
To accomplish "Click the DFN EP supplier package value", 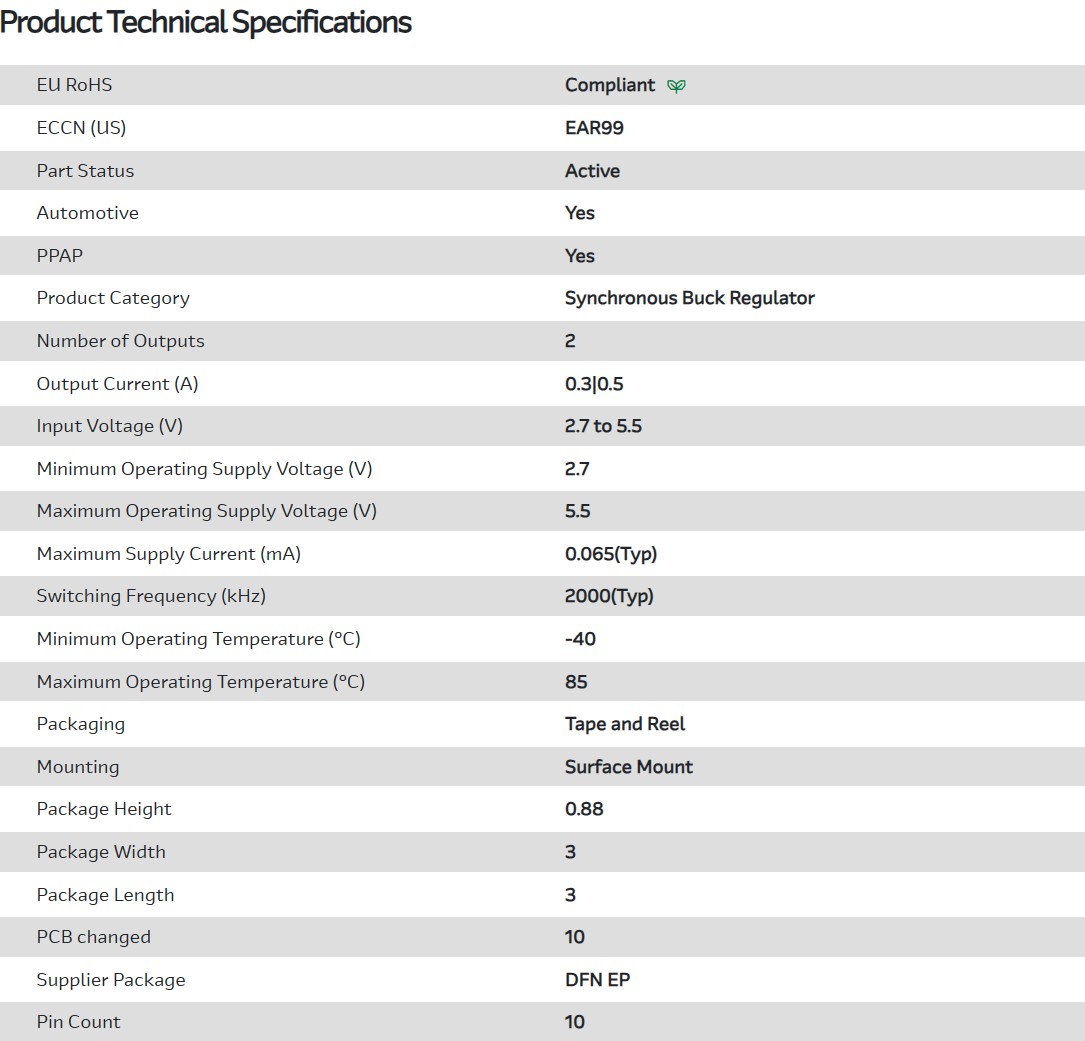I will point(597,980).
